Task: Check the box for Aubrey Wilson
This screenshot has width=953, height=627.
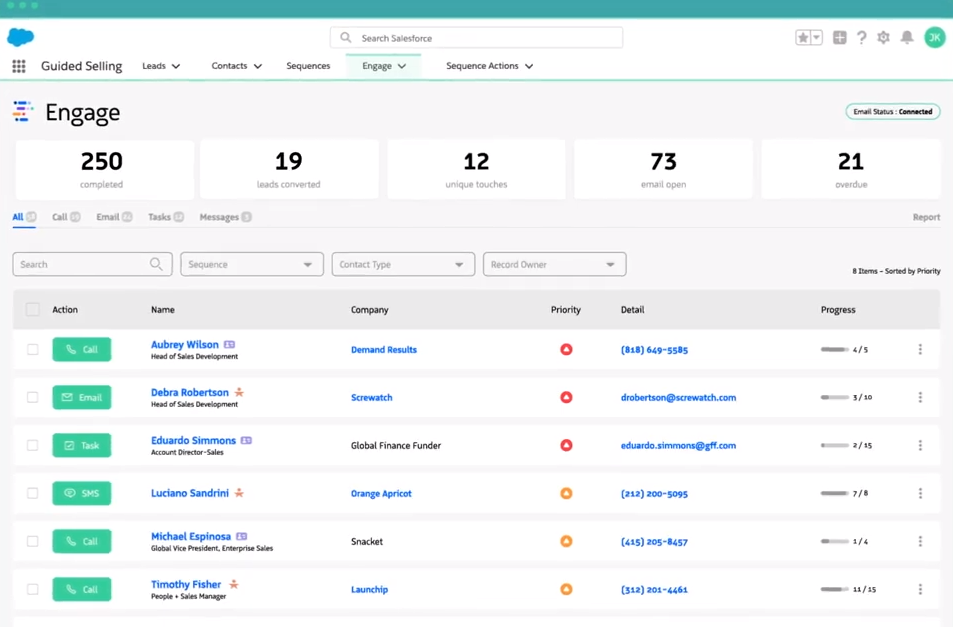Action: (x=33, y=350)
